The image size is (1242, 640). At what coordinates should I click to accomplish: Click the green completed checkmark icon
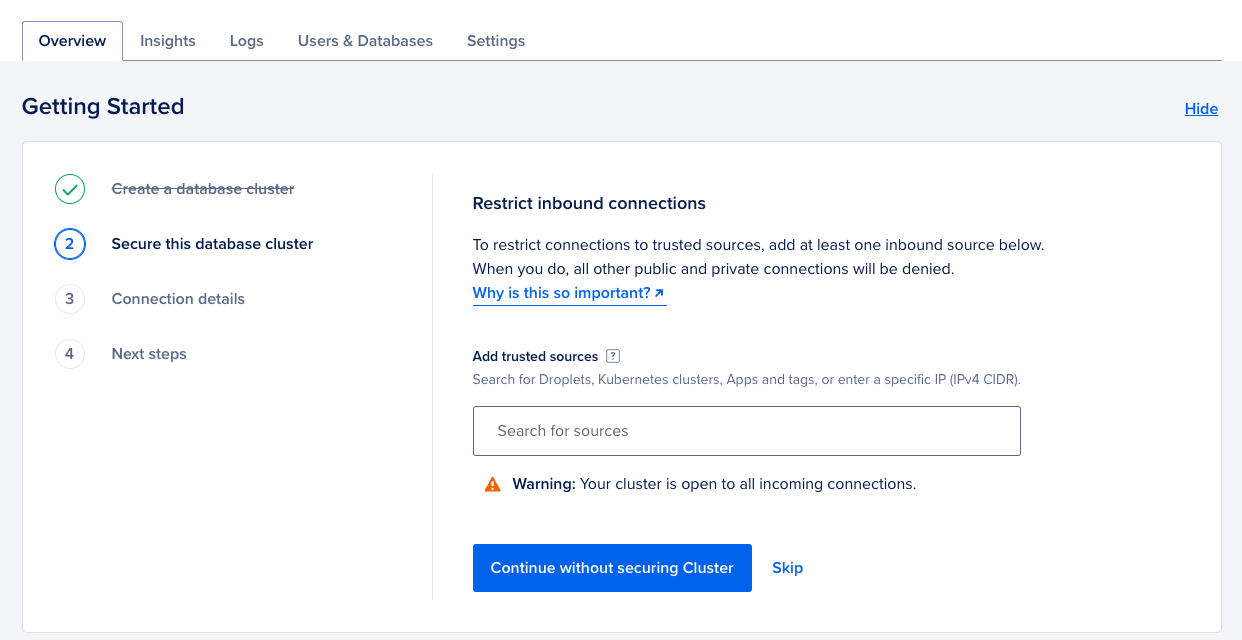70,189
